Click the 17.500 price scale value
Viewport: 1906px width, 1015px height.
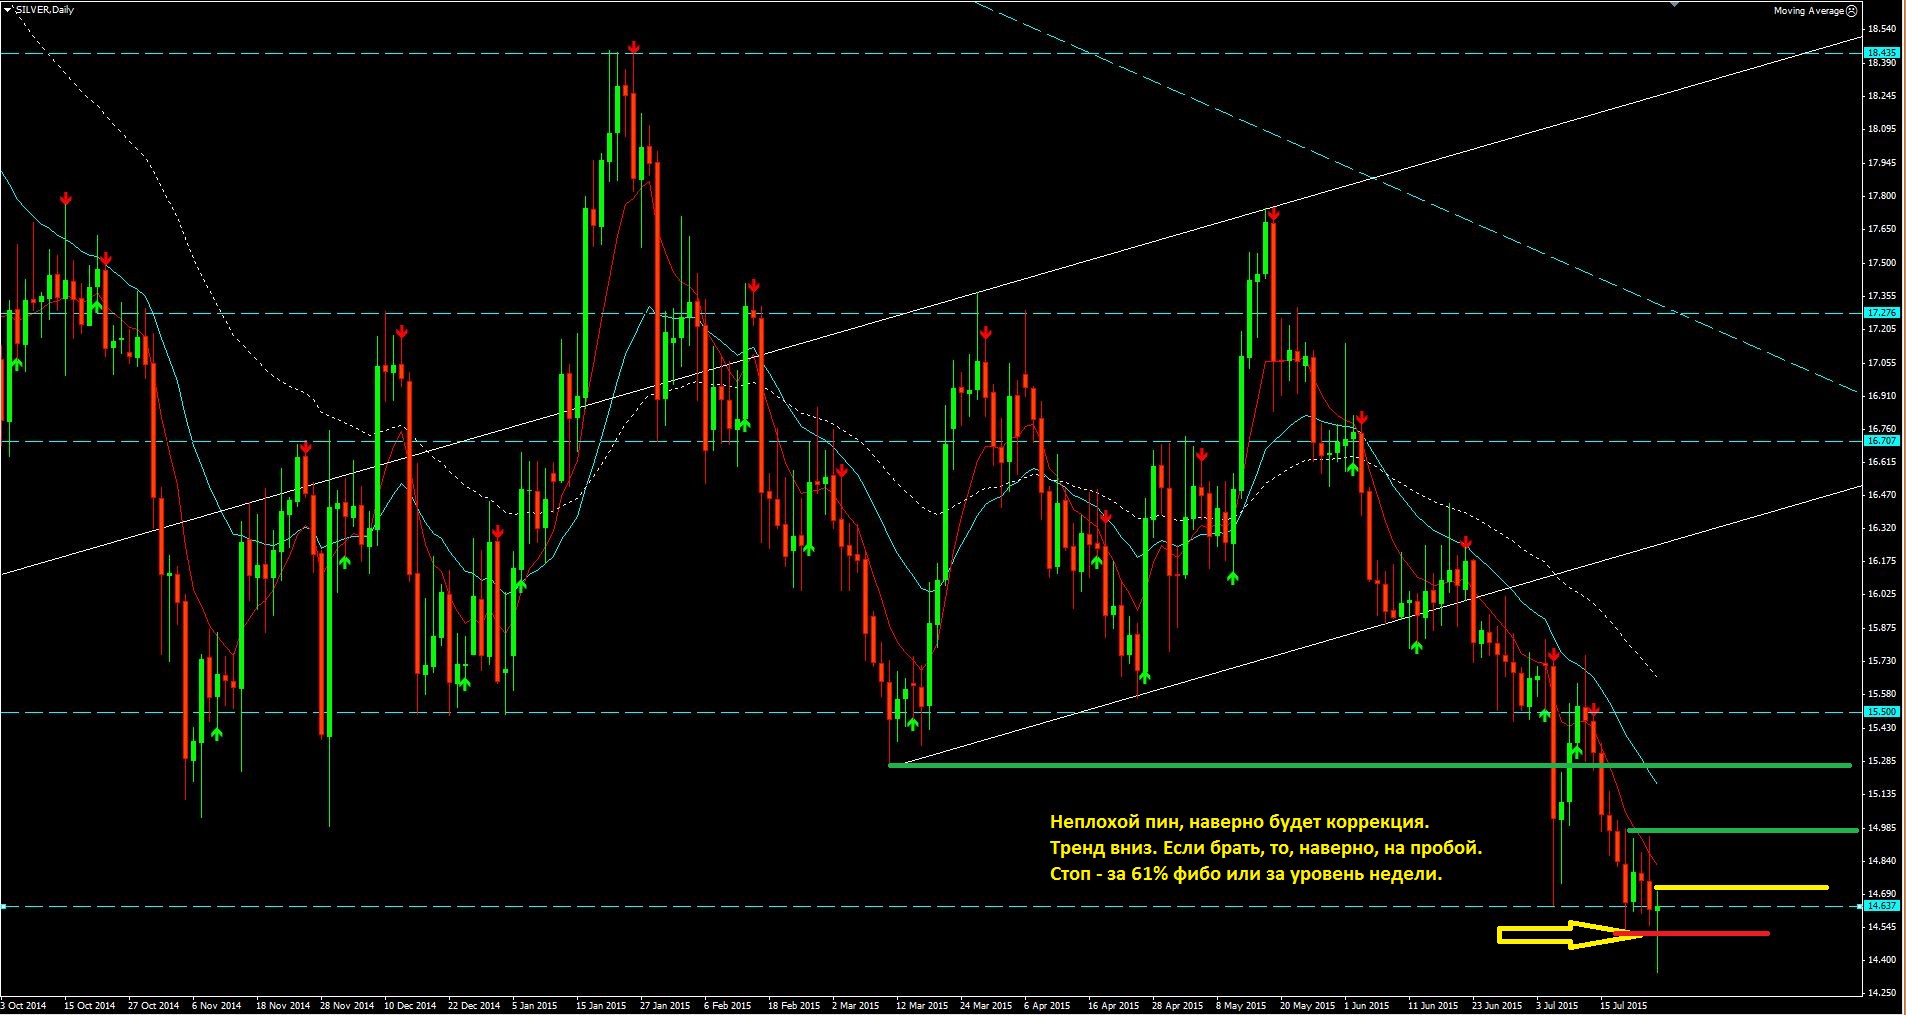coord(1881,263)
